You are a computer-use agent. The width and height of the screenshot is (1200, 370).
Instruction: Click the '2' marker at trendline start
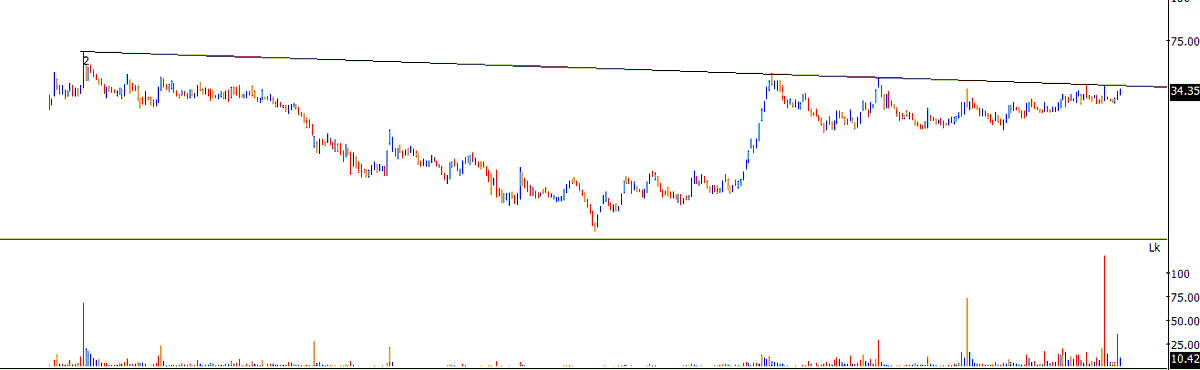(x=86, y=61)
